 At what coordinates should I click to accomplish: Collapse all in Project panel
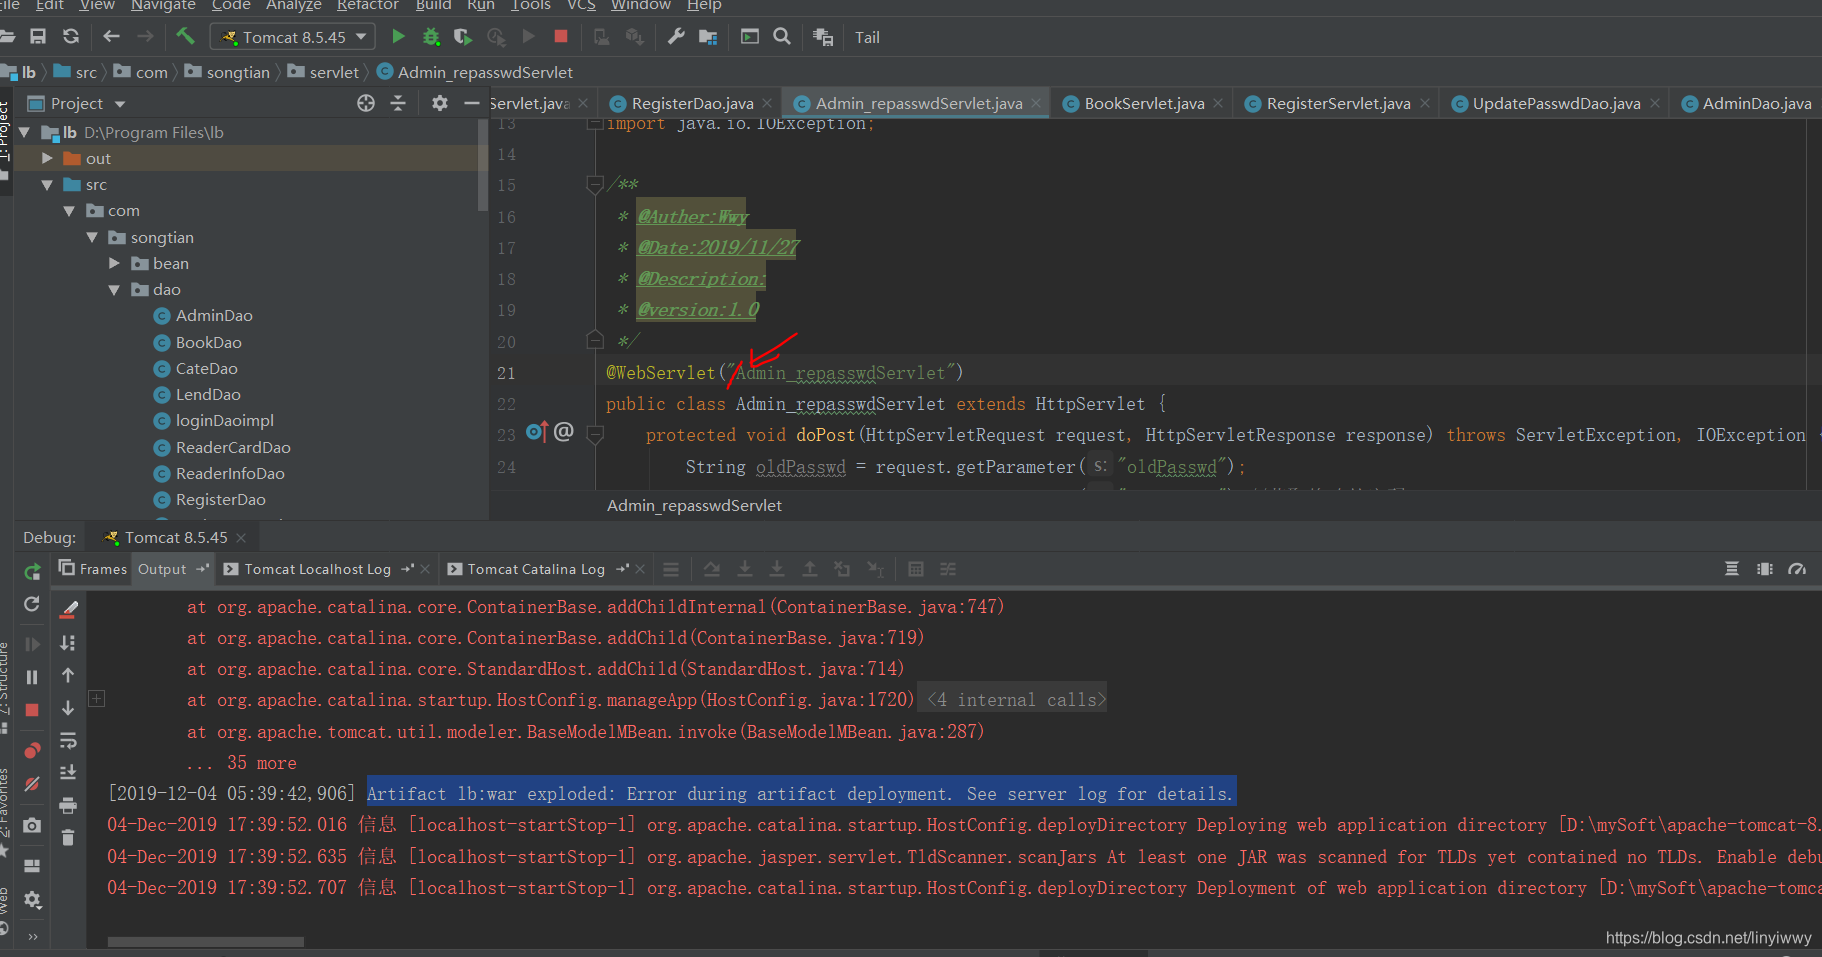(x=398, y=103)
